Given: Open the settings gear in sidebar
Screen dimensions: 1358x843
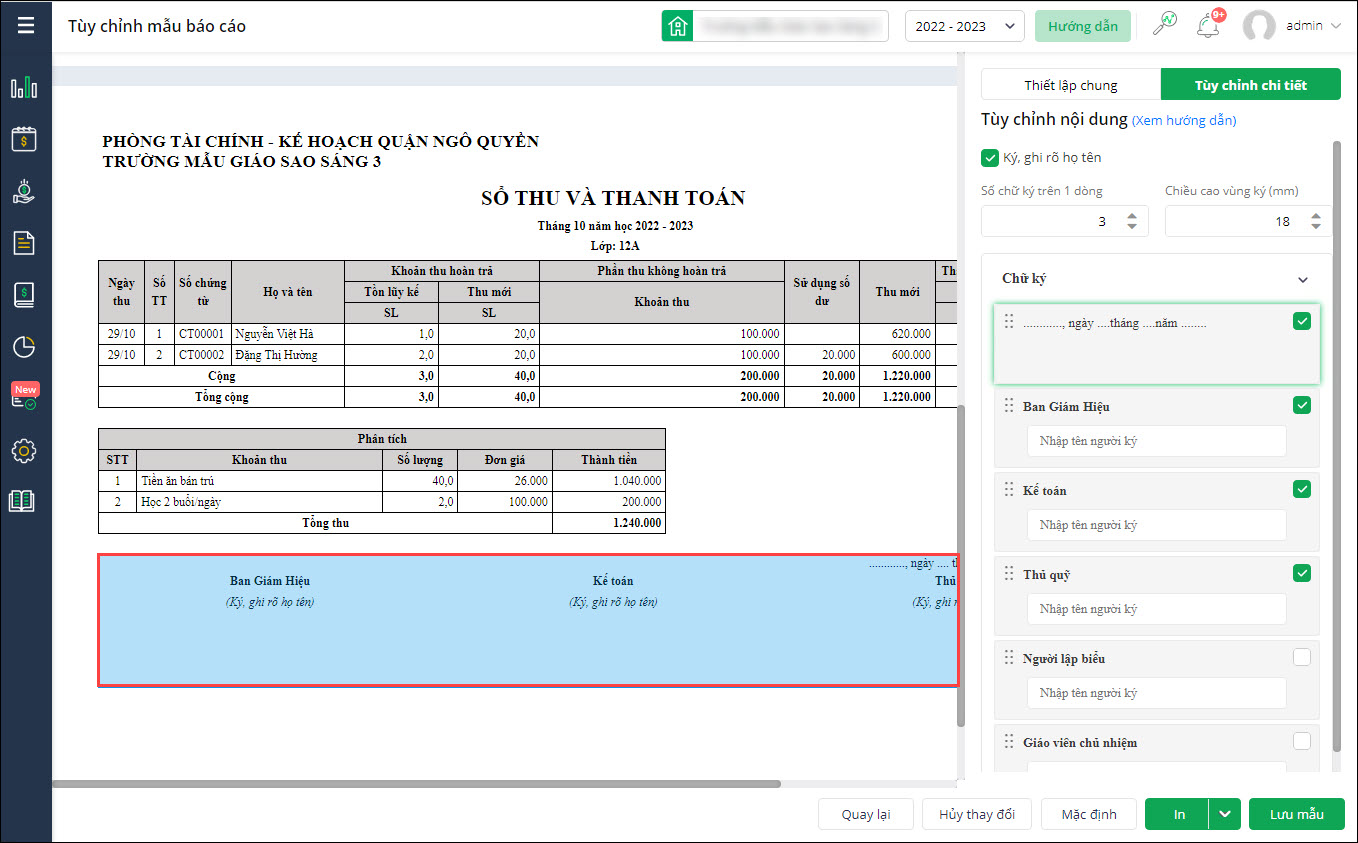Looking at the screenshot, I should click(24, 451).
